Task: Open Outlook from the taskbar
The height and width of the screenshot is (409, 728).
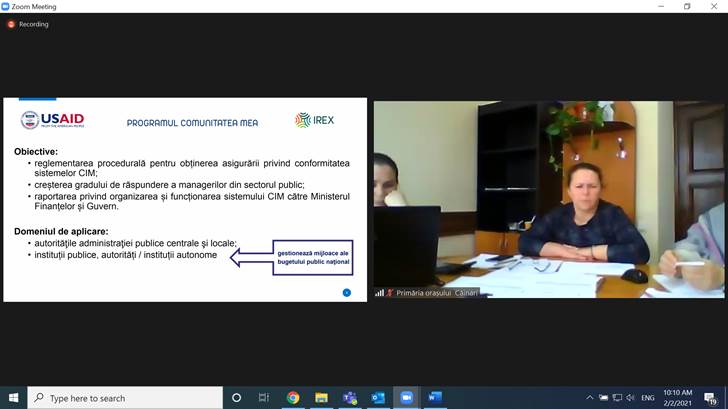Action: coord(378,397)
